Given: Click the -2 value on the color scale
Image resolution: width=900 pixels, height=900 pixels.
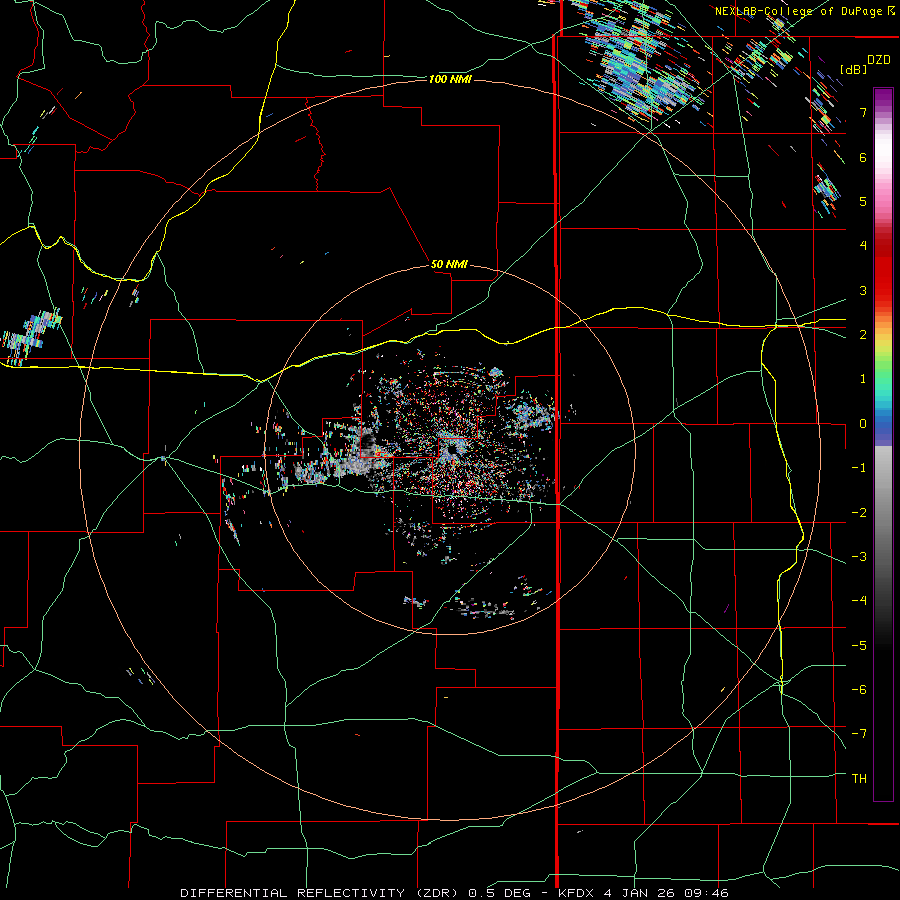Looking at the screenshot, I should pos(859,513).
